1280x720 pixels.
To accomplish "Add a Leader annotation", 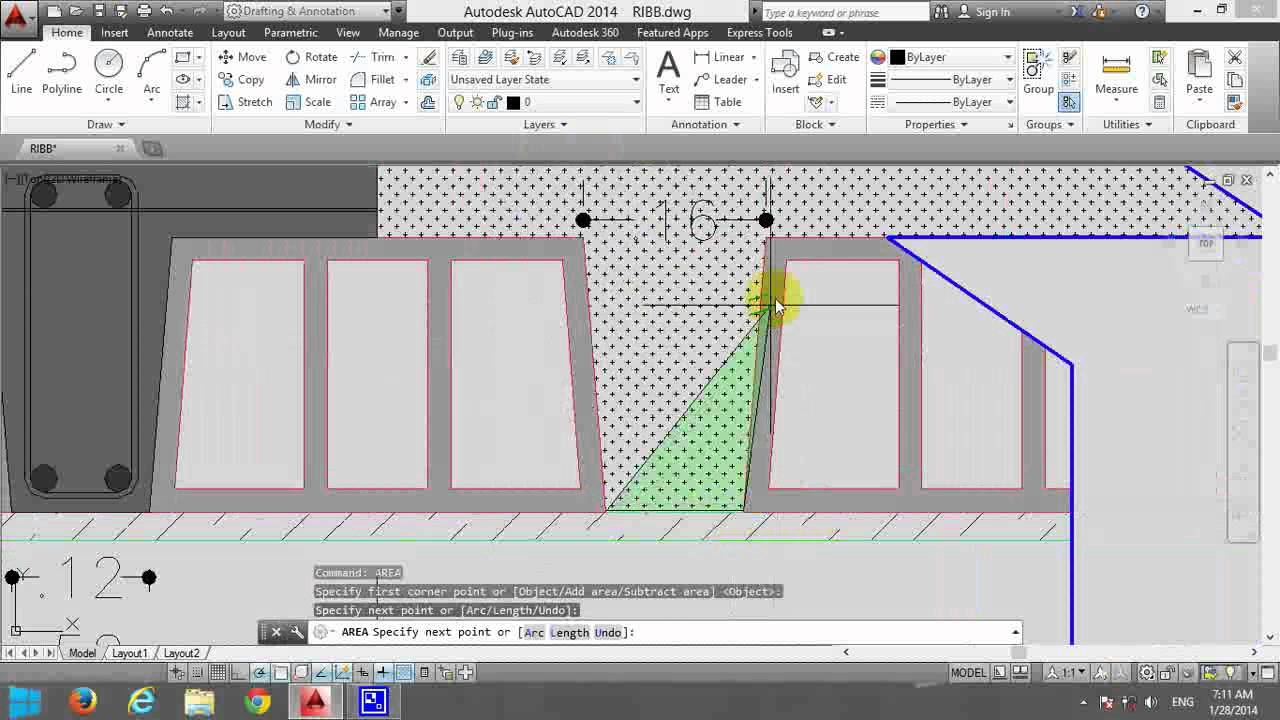I will [x=720, y=80].
